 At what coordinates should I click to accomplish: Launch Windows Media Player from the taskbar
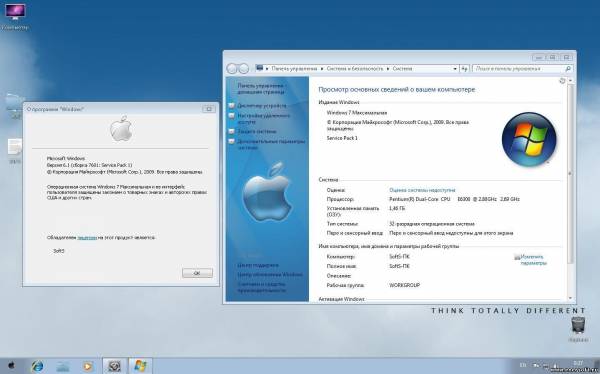pyautogui.click(x=87, y=366)
